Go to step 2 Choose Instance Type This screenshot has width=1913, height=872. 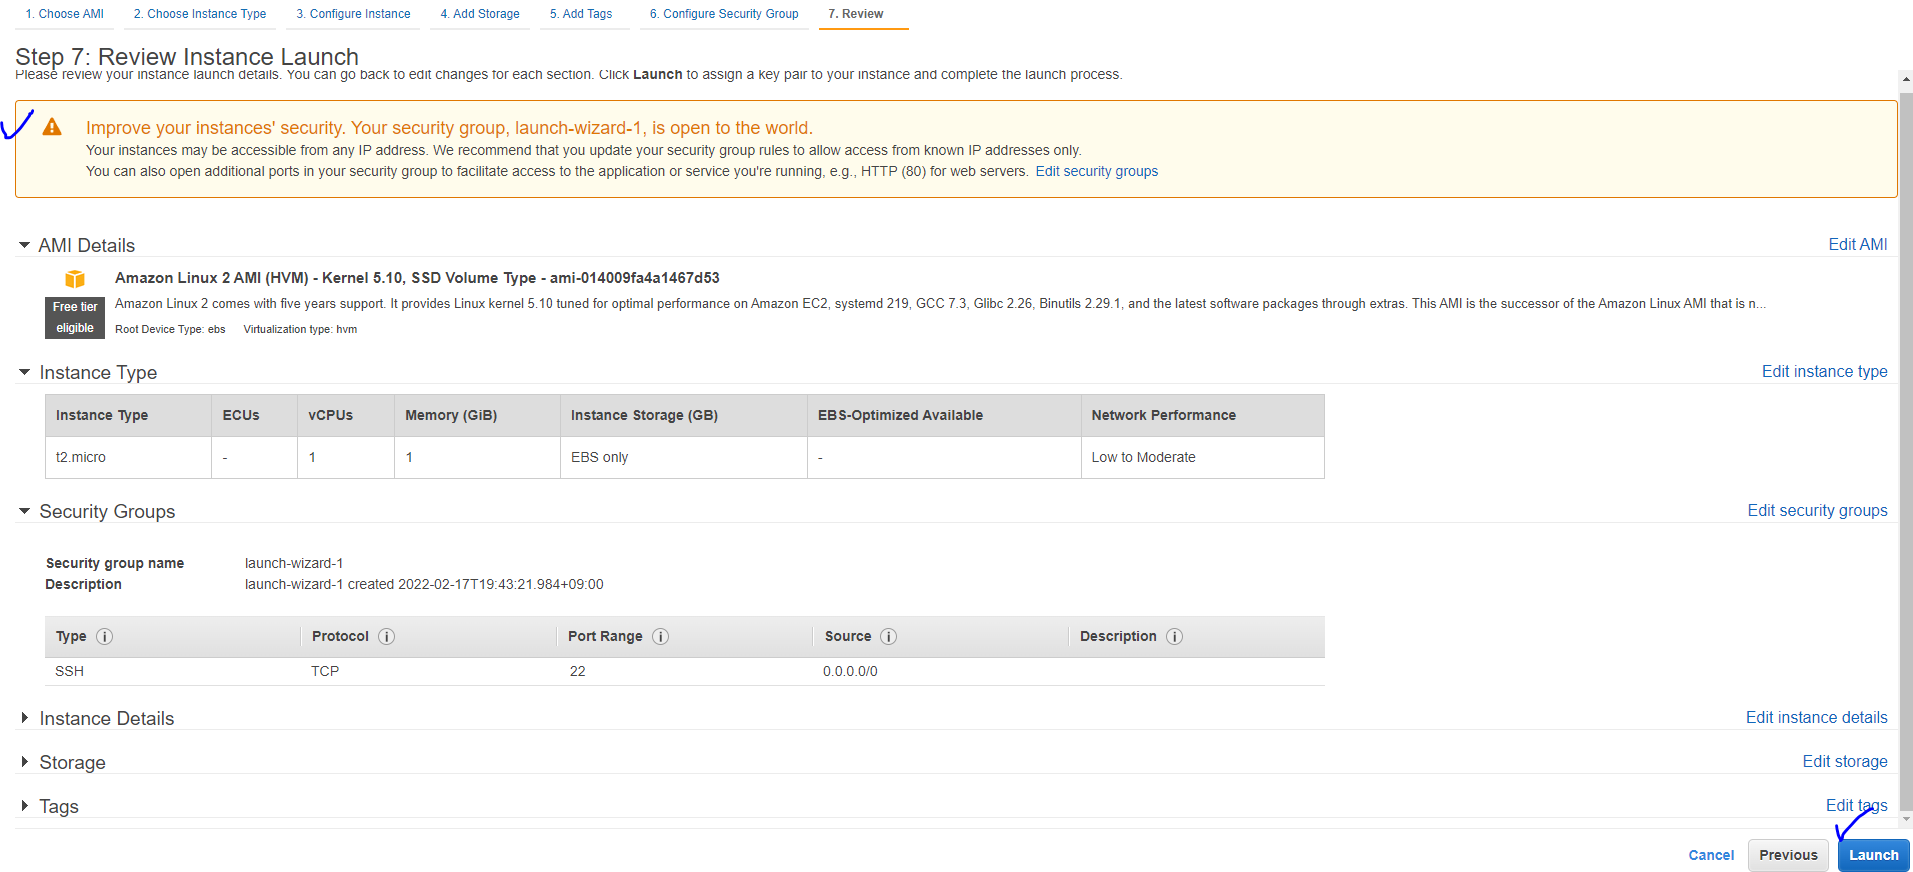pyautogui.click(x=200, y=14)
